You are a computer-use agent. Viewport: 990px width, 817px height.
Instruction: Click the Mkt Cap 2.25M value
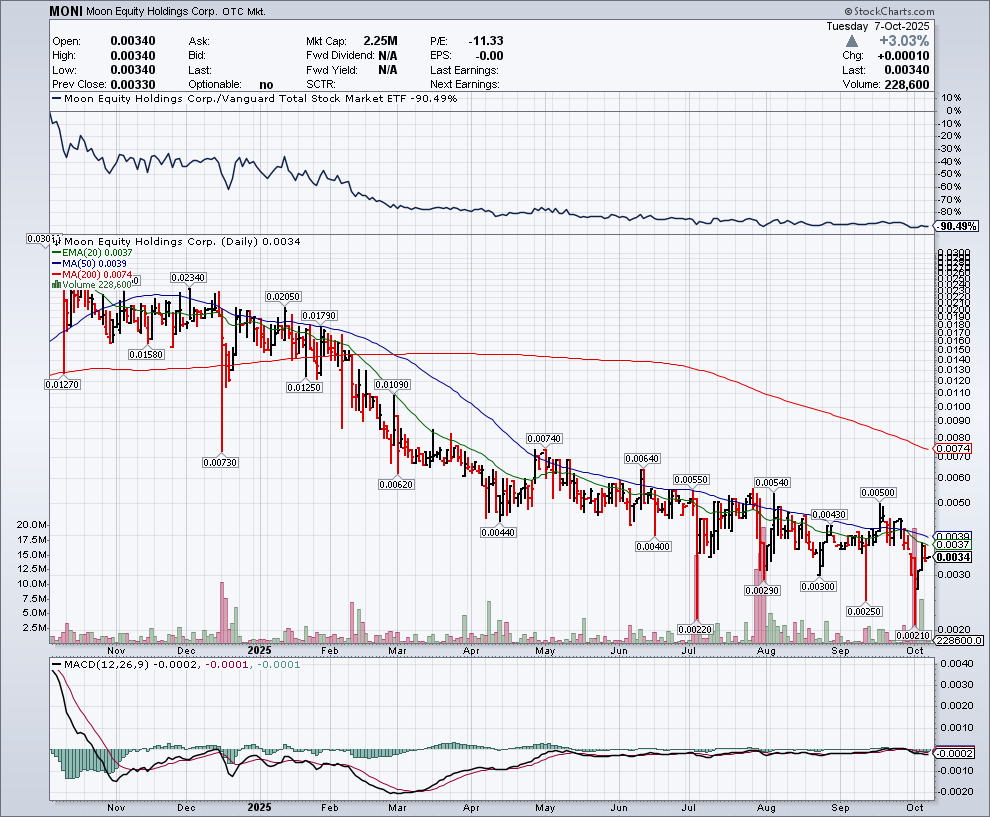(380, 41)
